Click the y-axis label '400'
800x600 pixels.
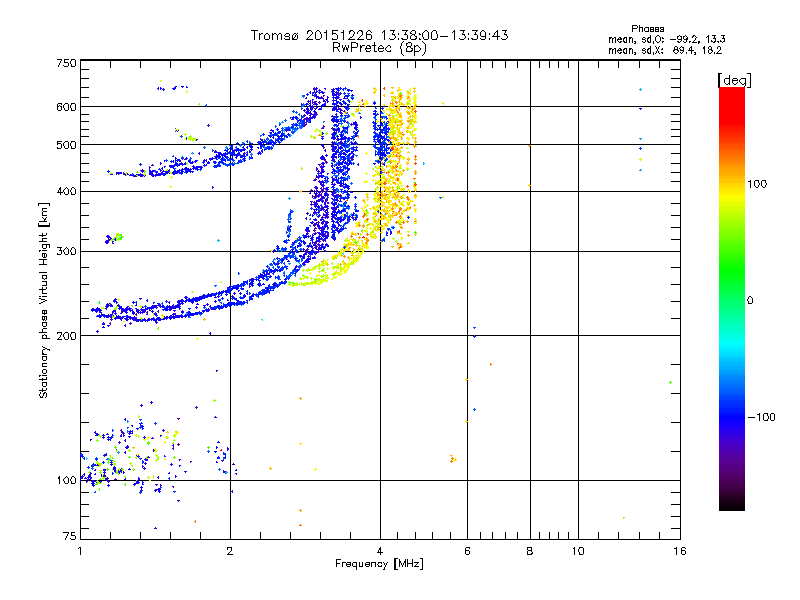click(x=66, y=191)
